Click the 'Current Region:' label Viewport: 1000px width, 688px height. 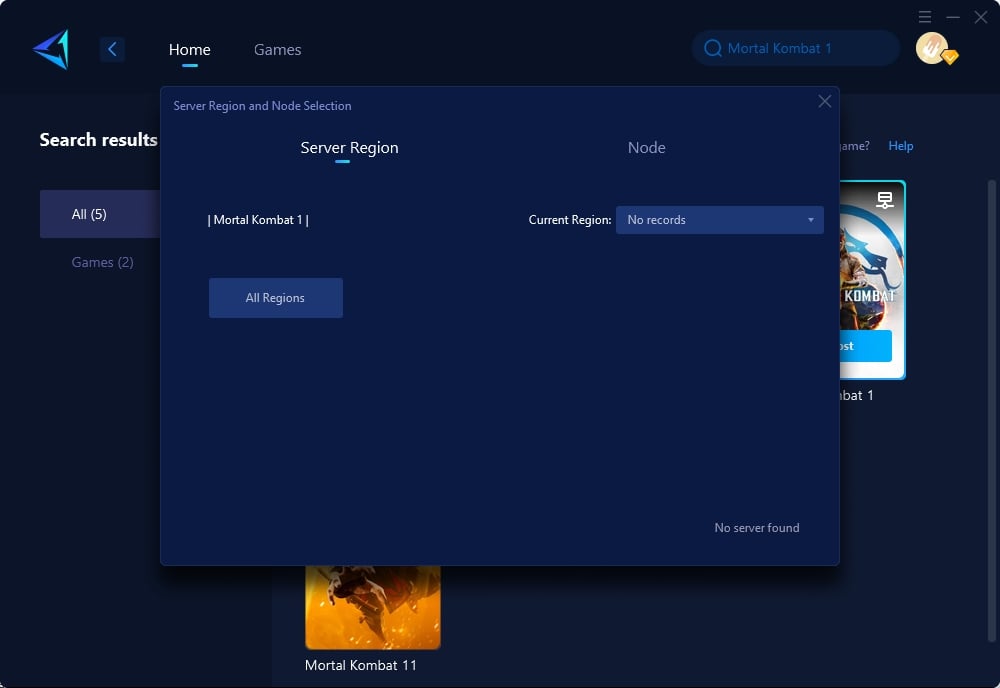(x=570, y=220)
